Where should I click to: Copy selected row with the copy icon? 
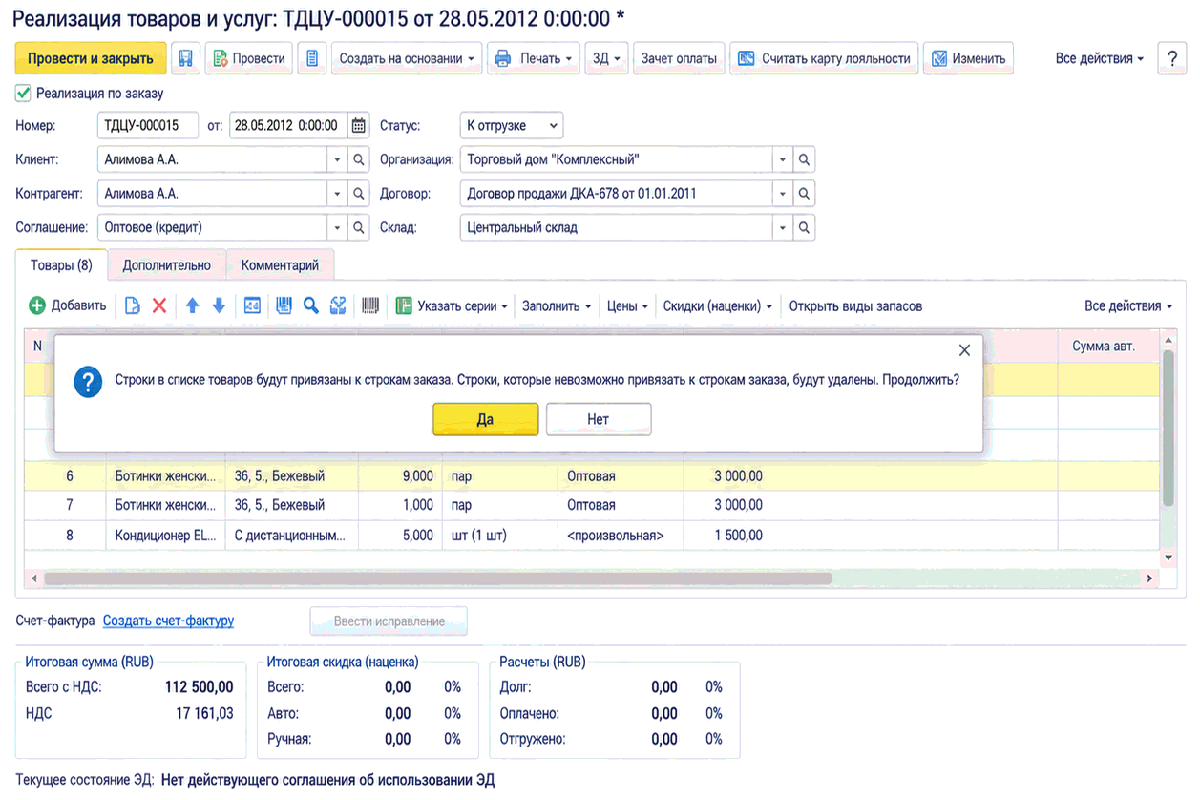point(132,306)
